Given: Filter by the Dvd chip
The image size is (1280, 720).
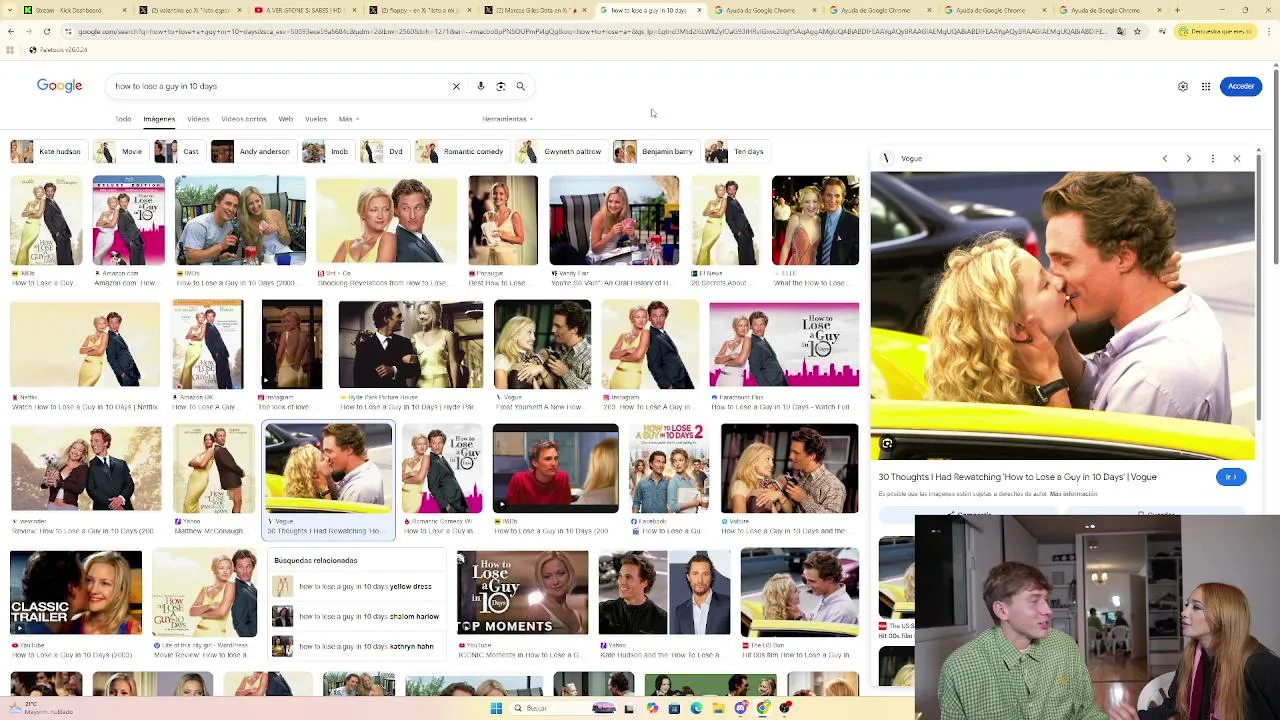Looking at the screenshot, I should (x=383, y=152).
